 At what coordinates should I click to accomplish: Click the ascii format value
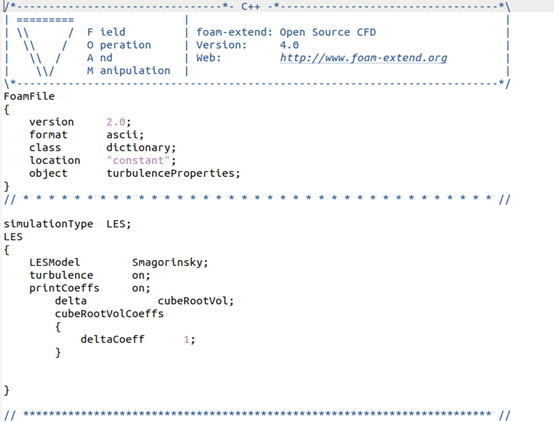[122, 135]
